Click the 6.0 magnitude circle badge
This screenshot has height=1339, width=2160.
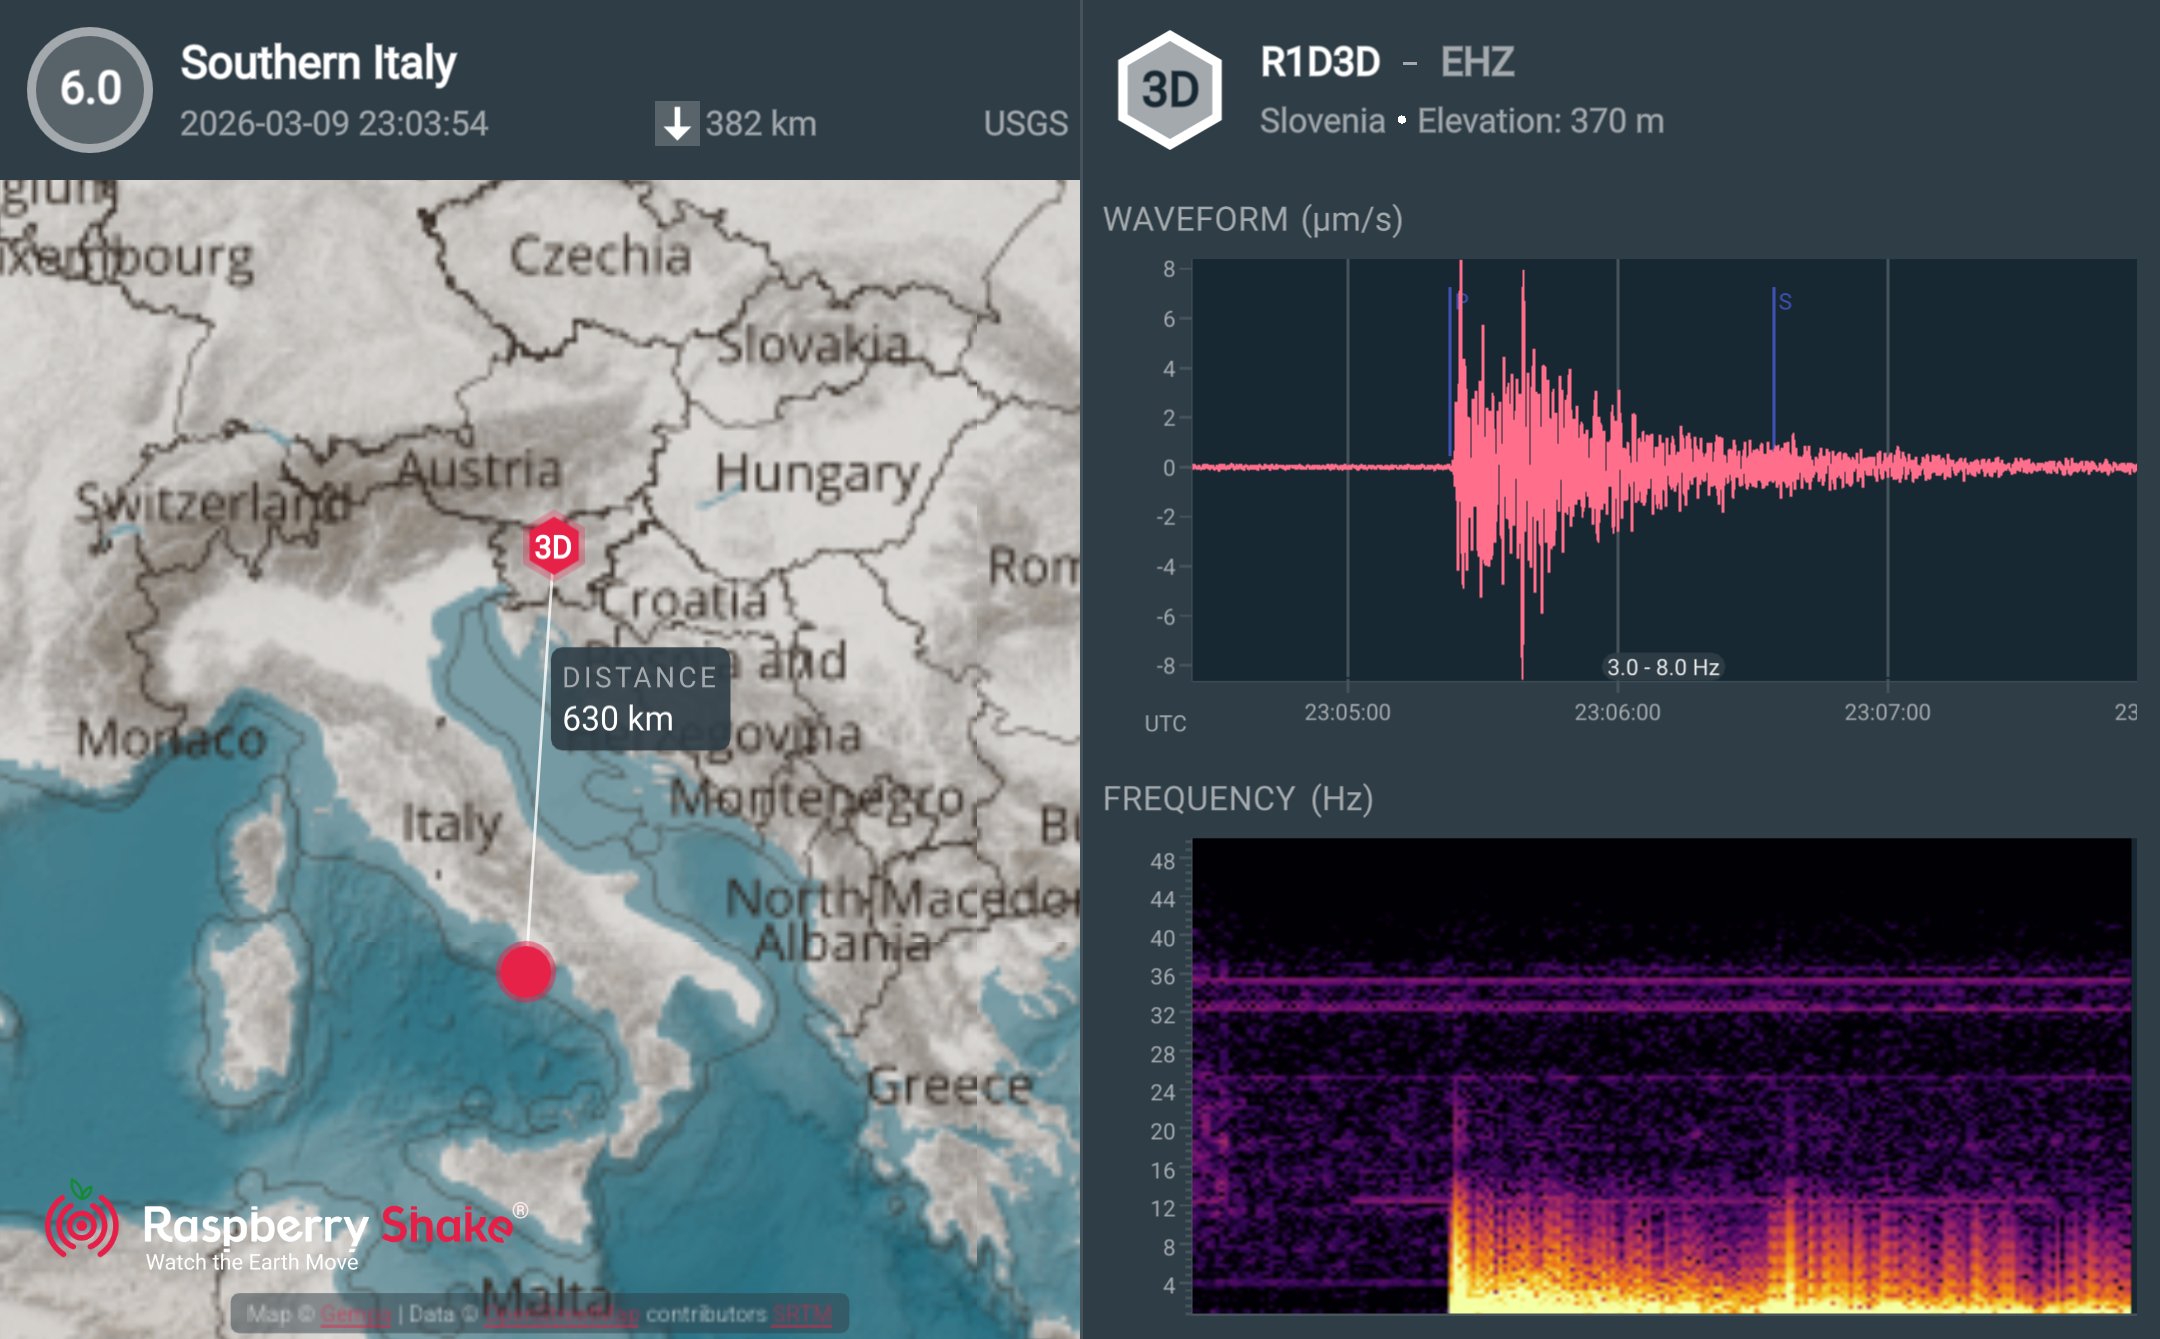point(90,89)
